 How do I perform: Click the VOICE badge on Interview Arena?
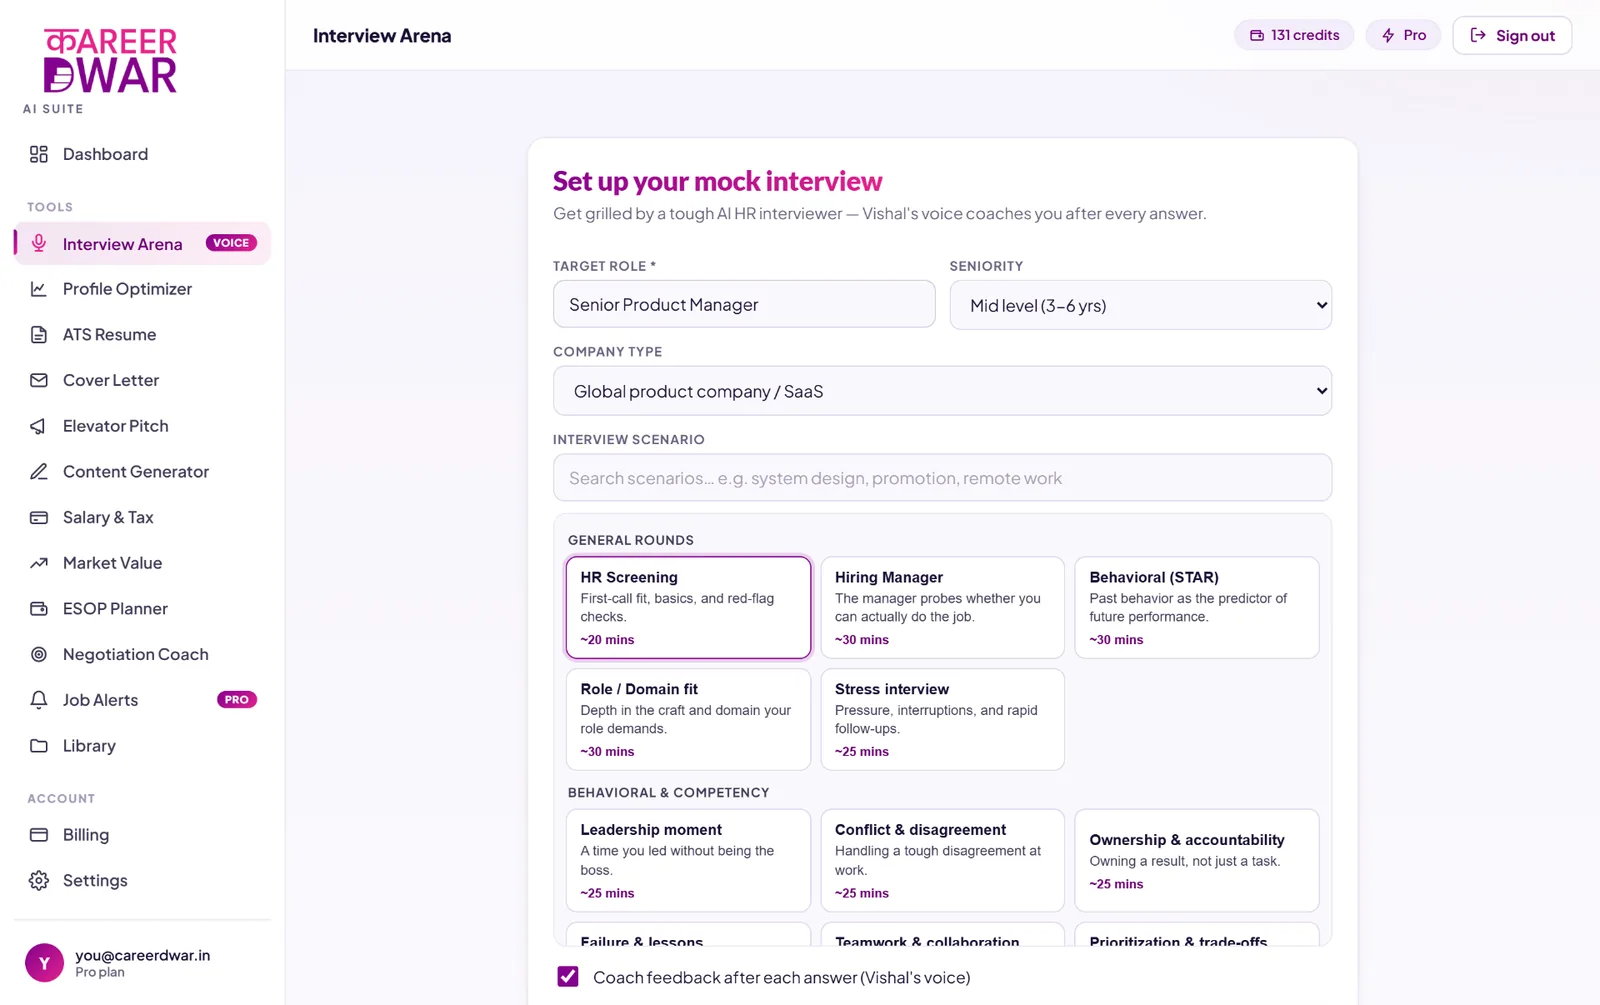231,243
